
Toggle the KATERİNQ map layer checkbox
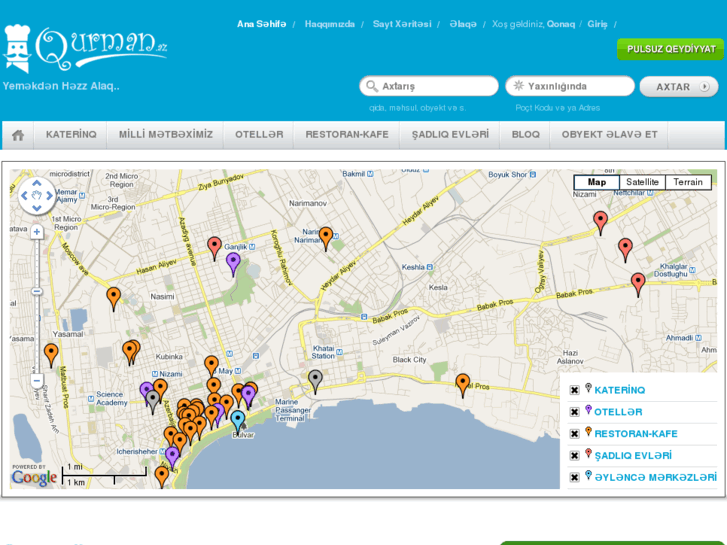click(x=574, y=390)
